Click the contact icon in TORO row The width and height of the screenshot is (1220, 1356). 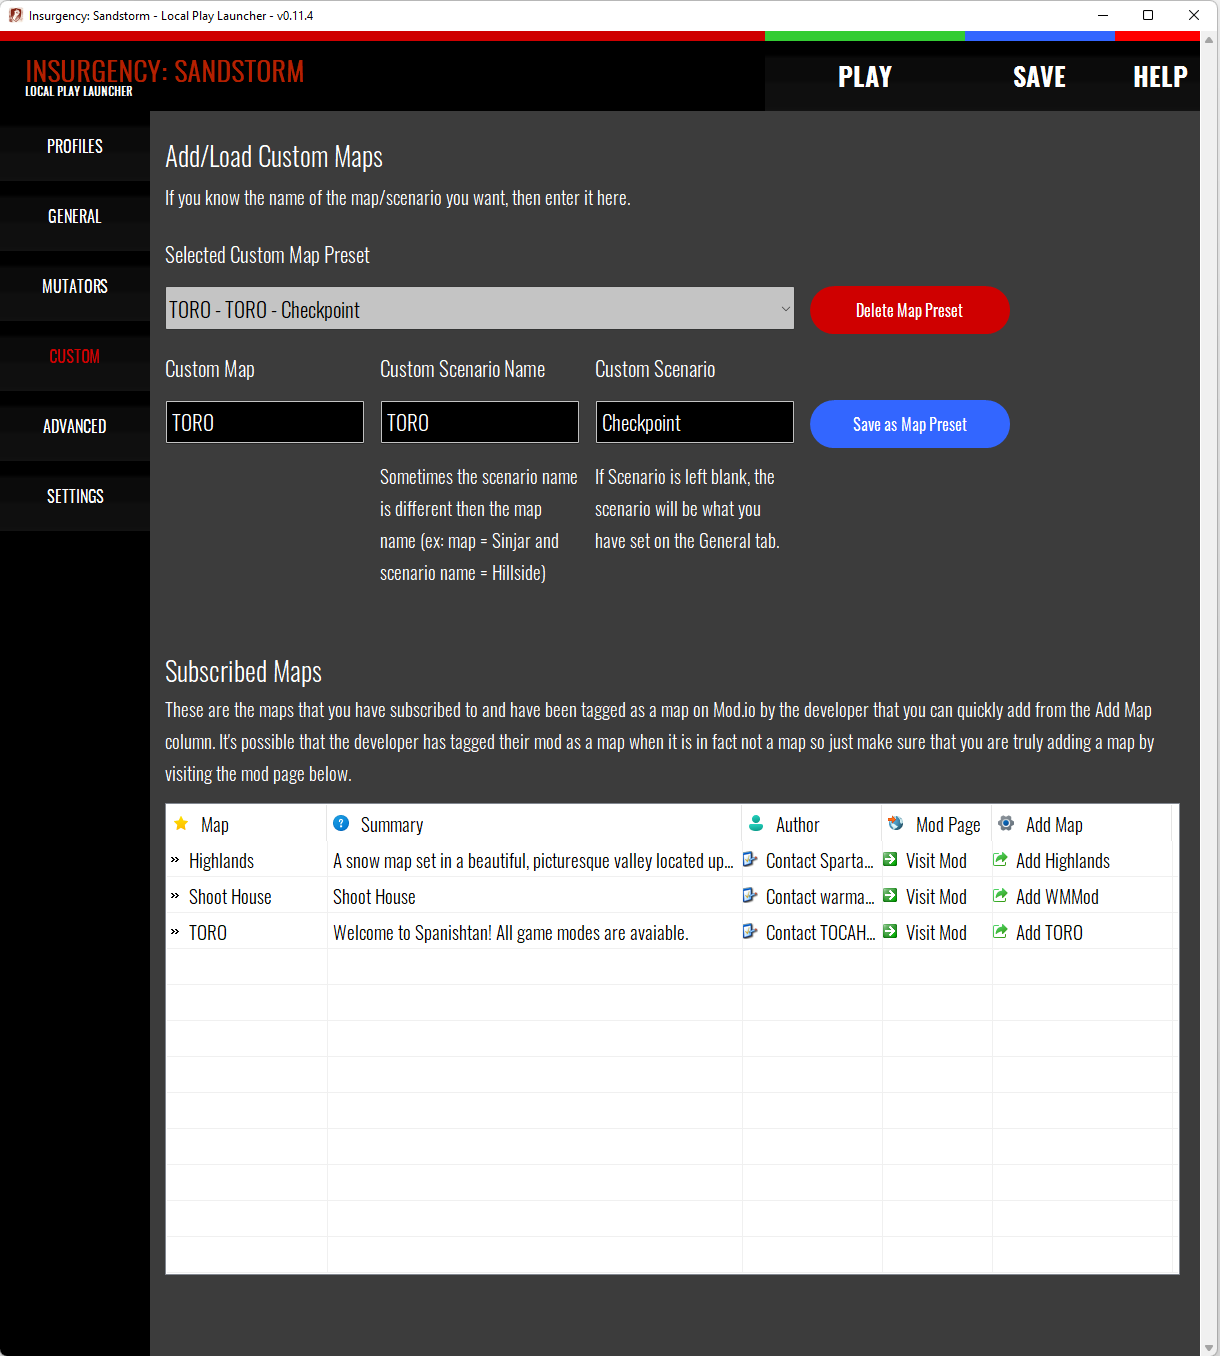point(750,932)
